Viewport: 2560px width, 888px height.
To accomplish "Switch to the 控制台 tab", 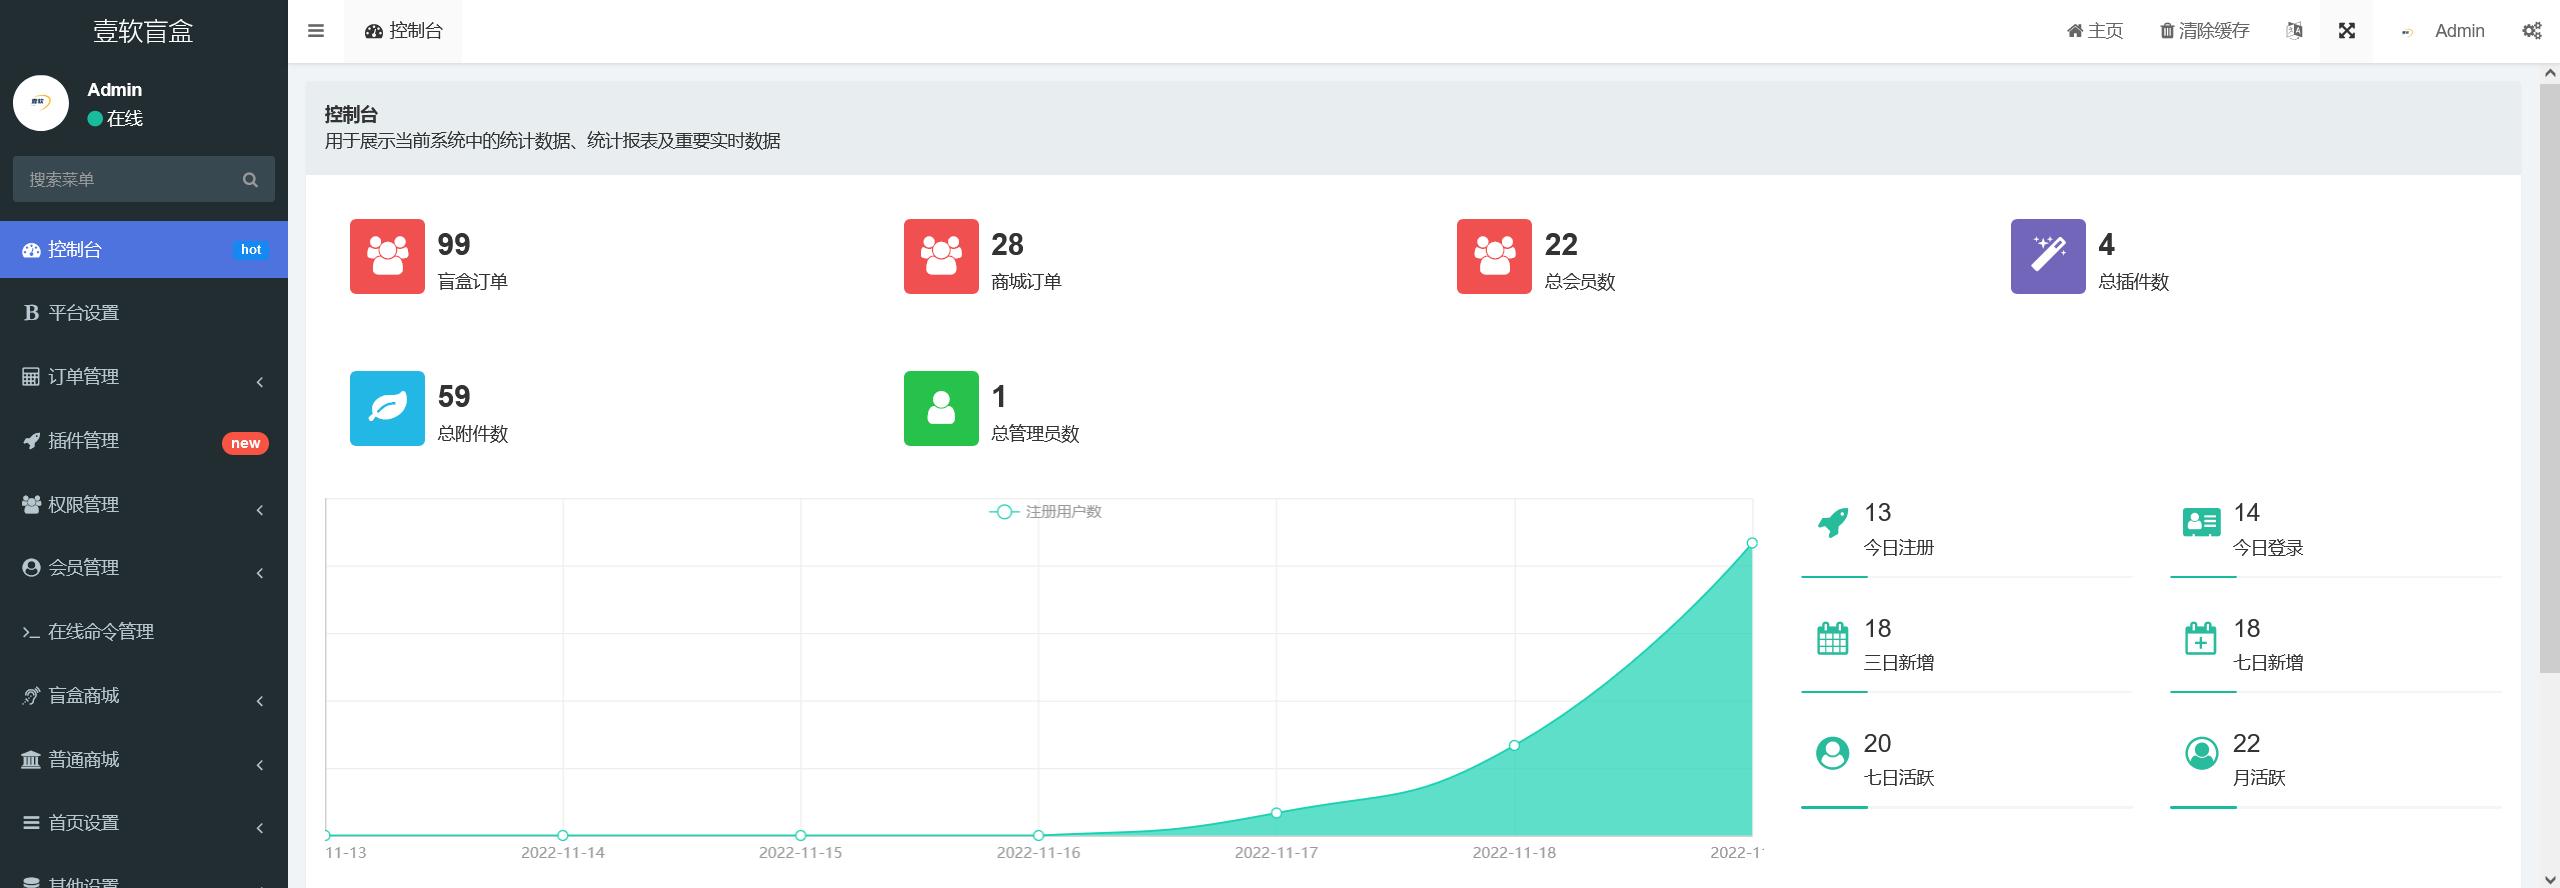I will (x=404, y=31).
